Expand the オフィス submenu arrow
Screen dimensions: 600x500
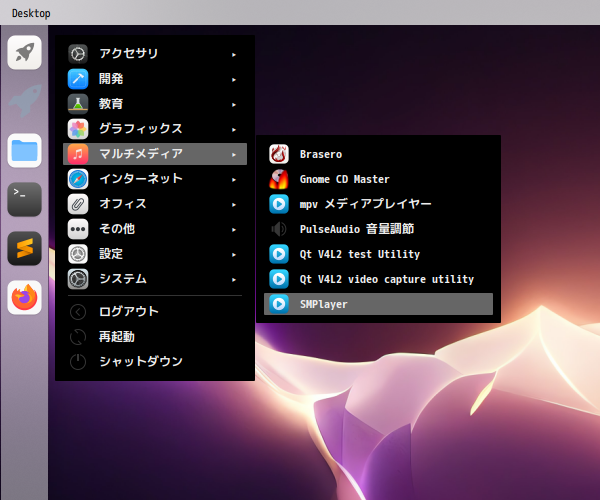pyautogui.click(x=234, y=205)
